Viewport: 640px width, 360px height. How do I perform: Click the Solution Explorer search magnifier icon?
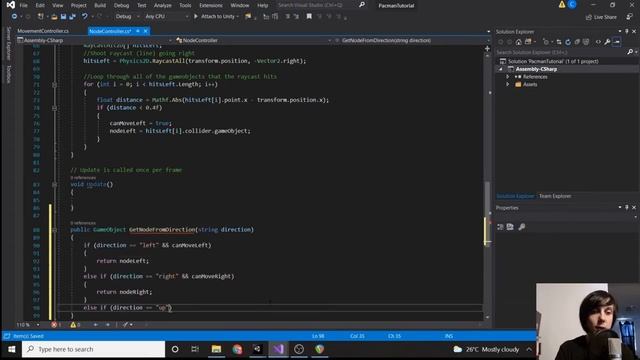[x=630, y=52]
